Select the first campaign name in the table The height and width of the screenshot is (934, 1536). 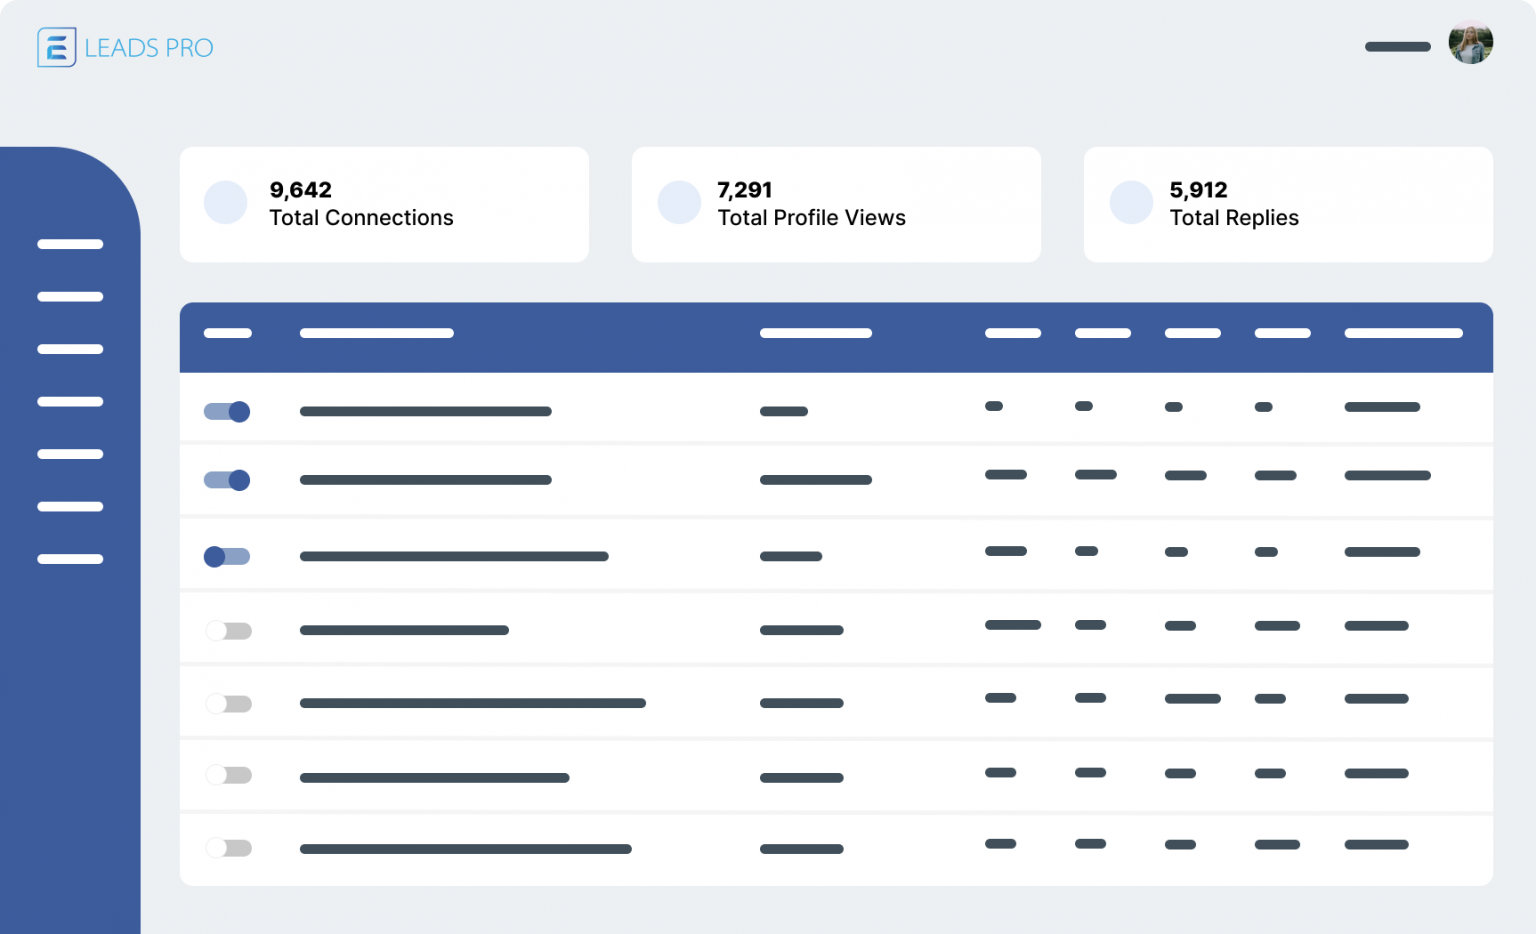pyautogui.click(x=425, y=411)
